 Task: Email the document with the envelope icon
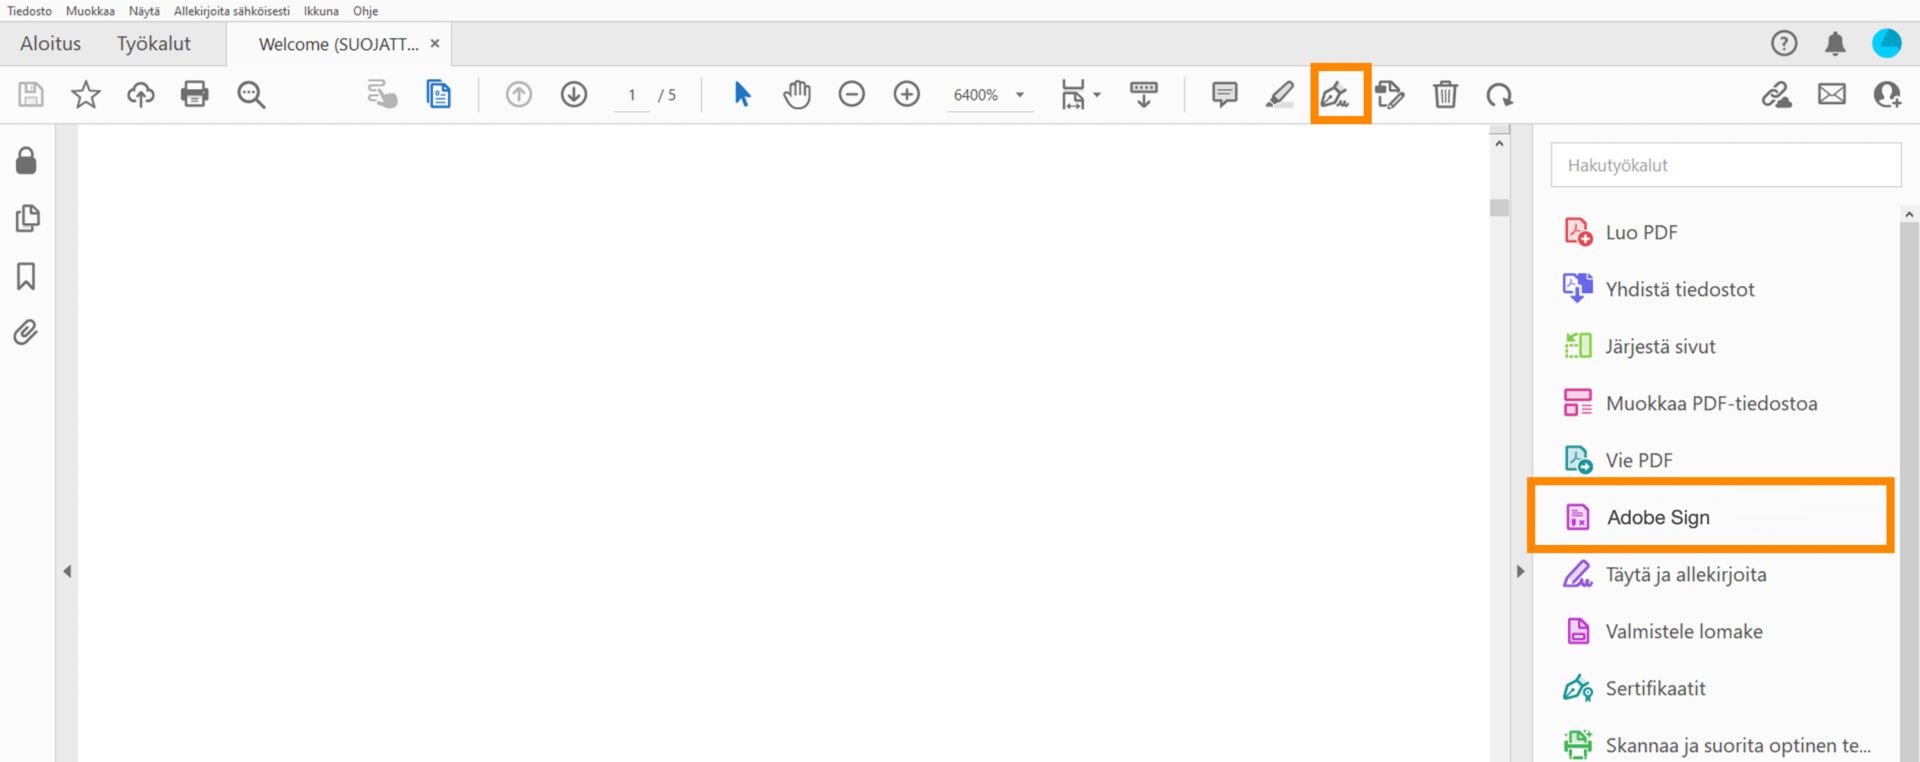tap(1832, 95)
